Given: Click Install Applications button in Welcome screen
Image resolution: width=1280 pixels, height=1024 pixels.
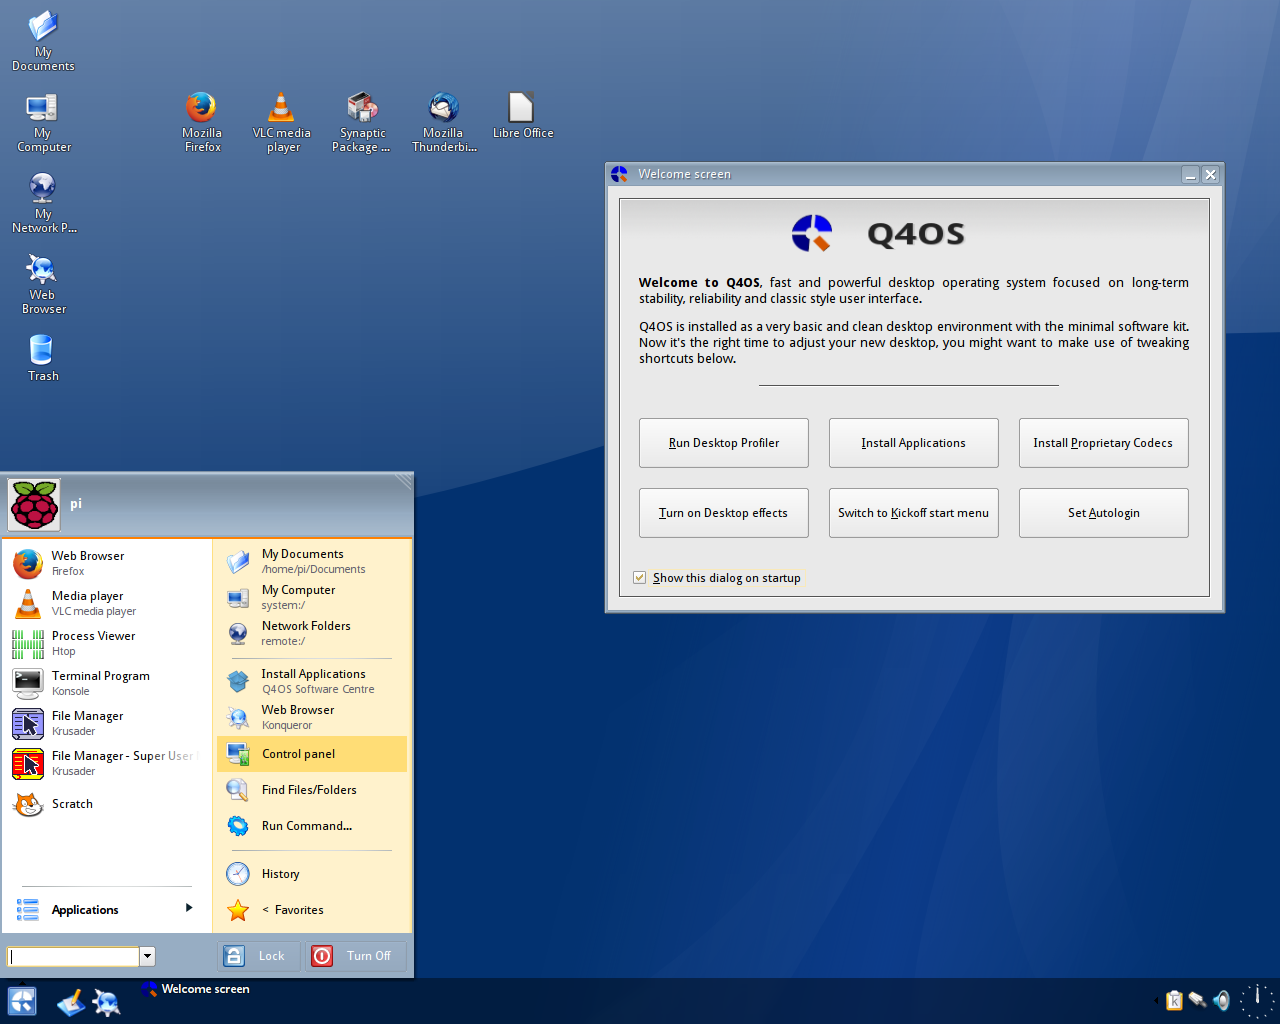Looking at the screenshot, I should [914, 443].
